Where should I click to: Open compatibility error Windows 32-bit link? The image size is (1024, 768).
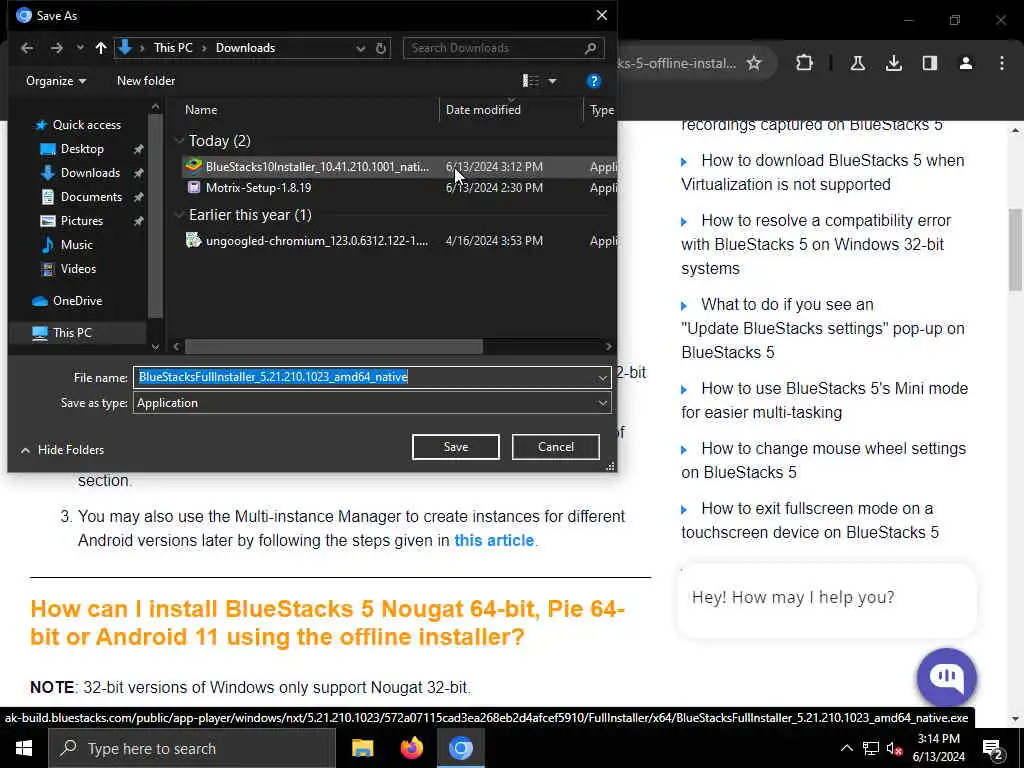pos(816,244)
